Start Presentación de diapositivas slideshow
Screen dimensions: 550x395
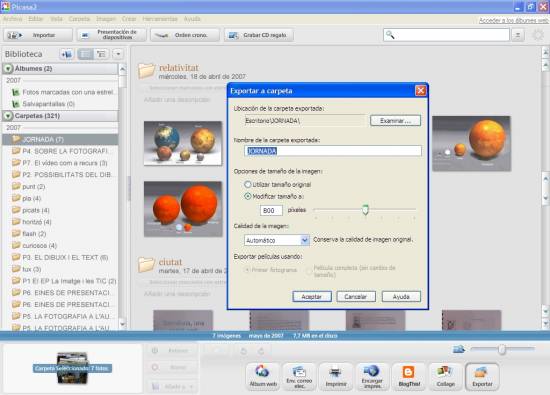(x=112, y=35)
